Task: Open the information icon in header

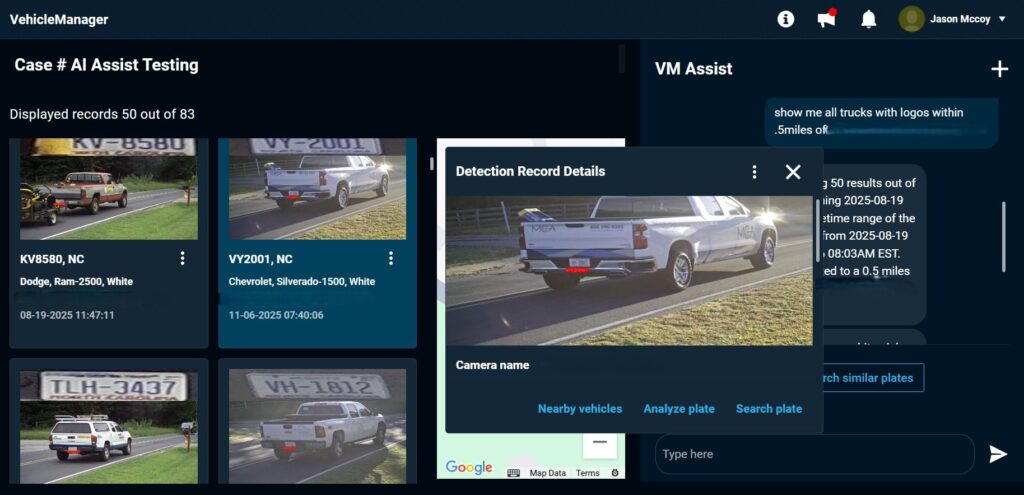Action: tap(786, 19)
